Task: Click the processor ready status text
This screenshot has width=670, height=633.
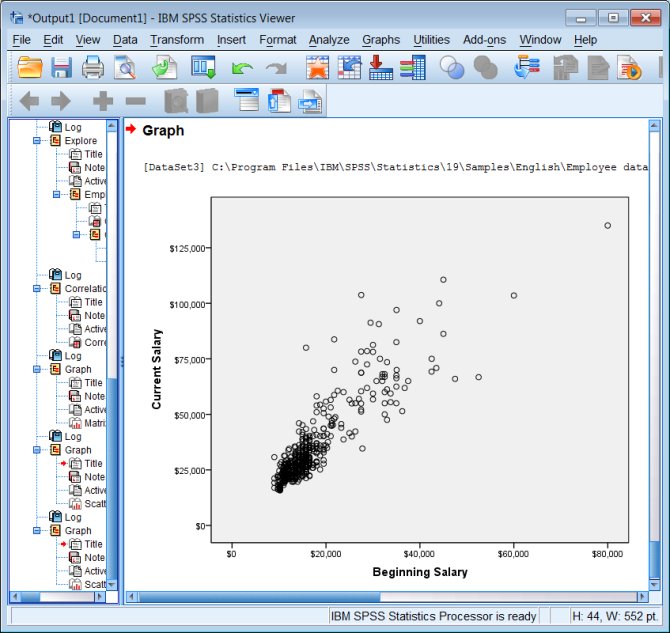Action: [433, 616]
